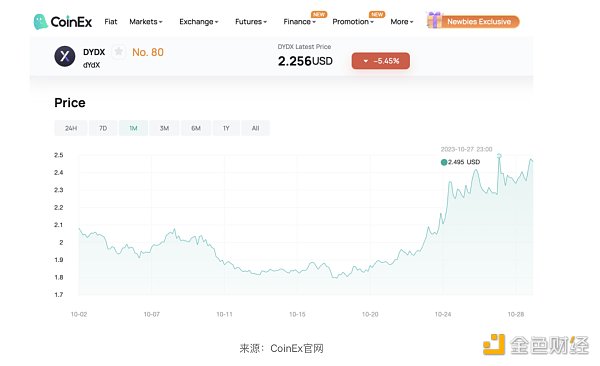Toggle the DYDX favorite star

point(119,51)
